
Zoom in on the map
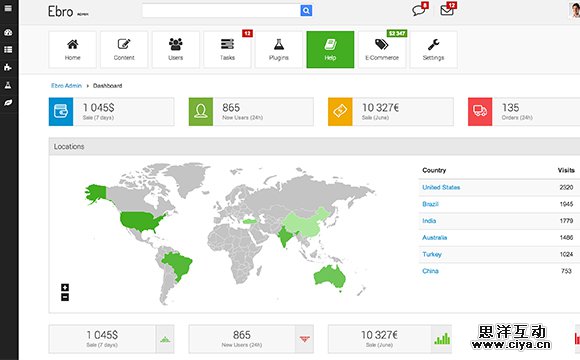click(x=65, y=287)
